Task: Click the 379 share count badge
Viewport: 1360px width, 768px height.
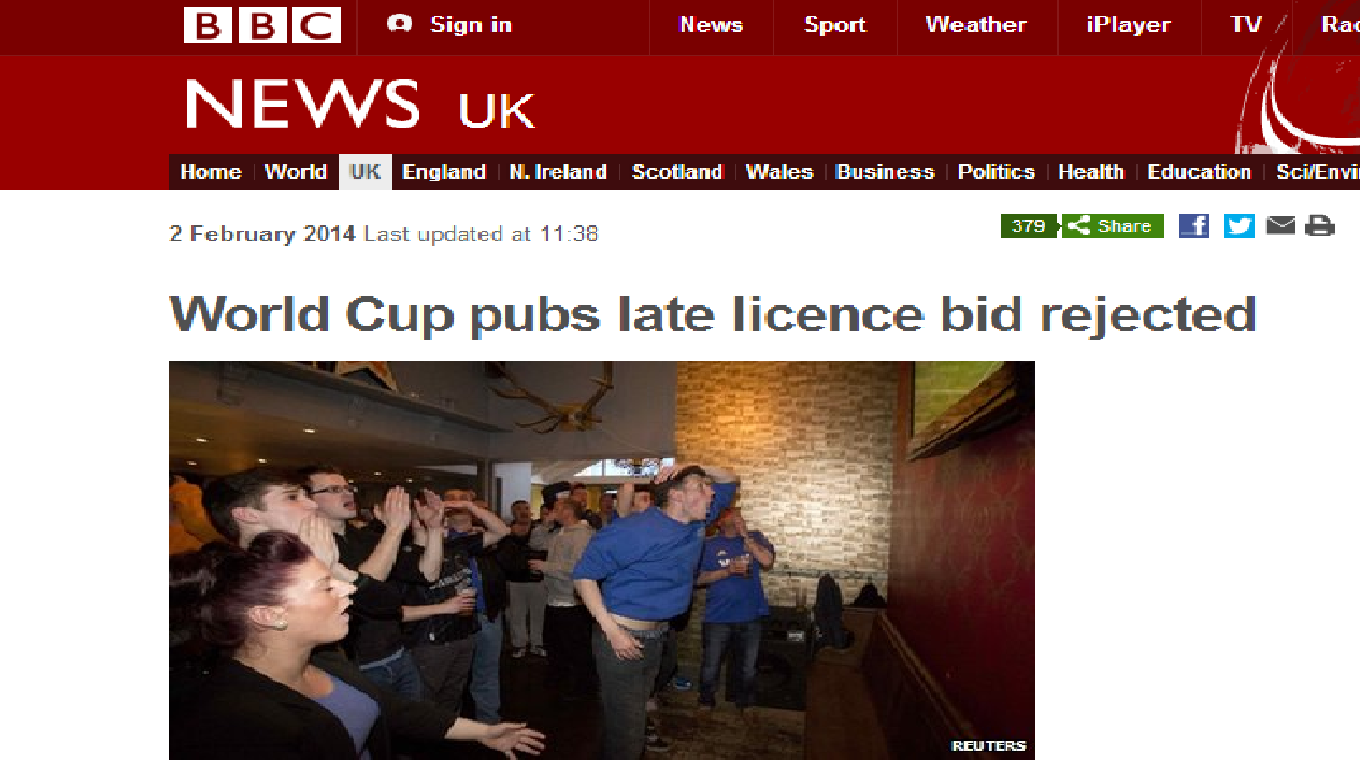Action: (1029, 226)
